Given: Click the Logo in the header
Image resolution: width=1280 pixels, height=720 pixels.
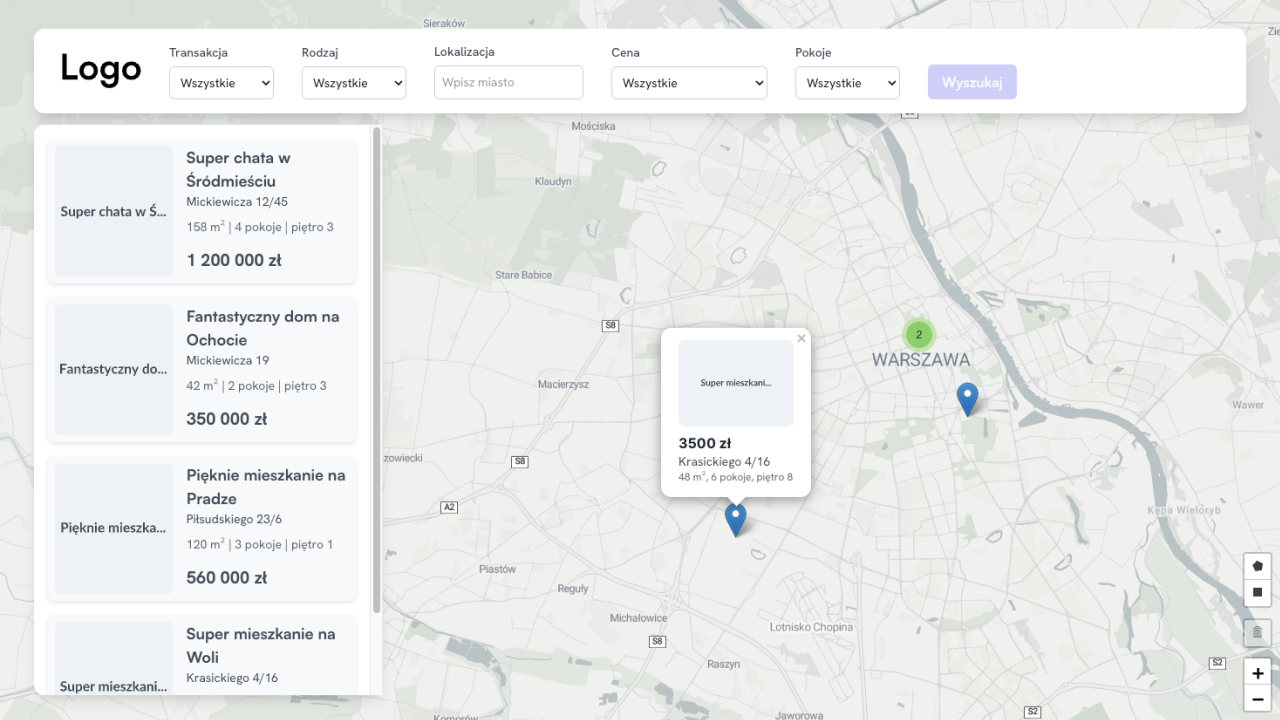Looking at the screenshot, I should coord(100,69).
